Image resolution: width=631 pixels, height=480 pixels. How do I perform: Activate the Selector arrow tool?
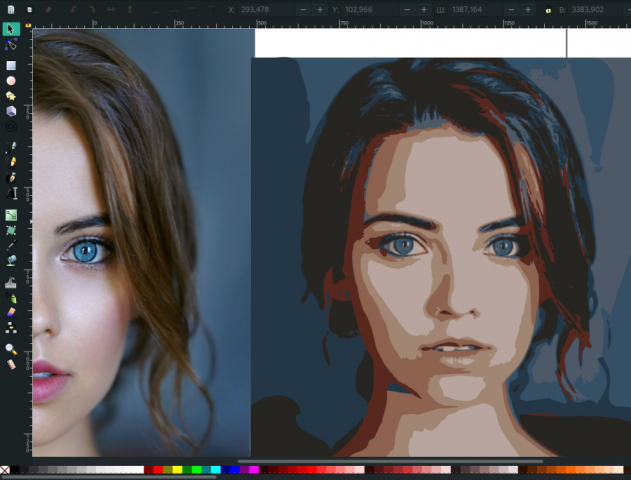[11, 29]
